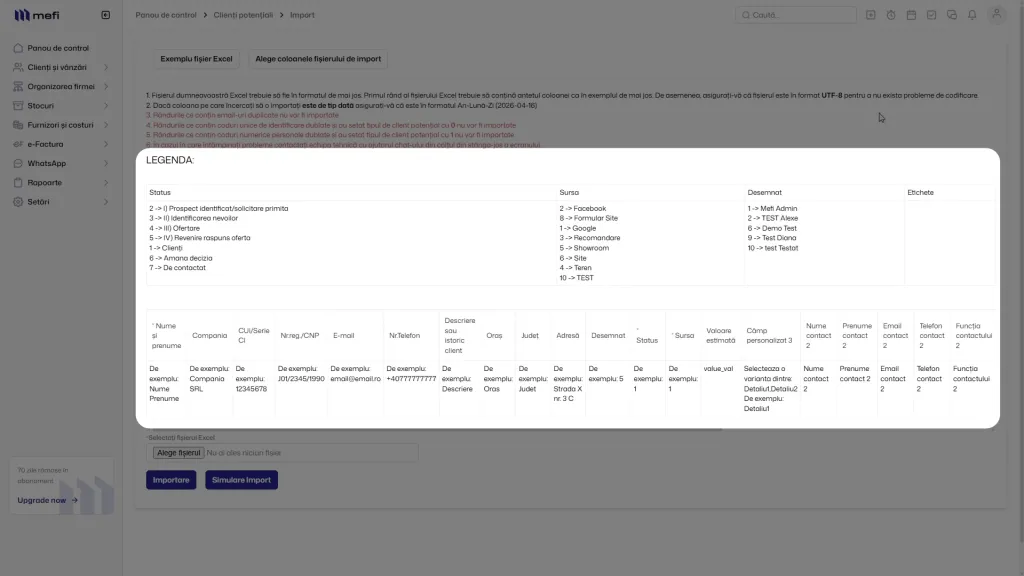
Task: Expand Setări submenu chevron
Action: tap(106, 202)
